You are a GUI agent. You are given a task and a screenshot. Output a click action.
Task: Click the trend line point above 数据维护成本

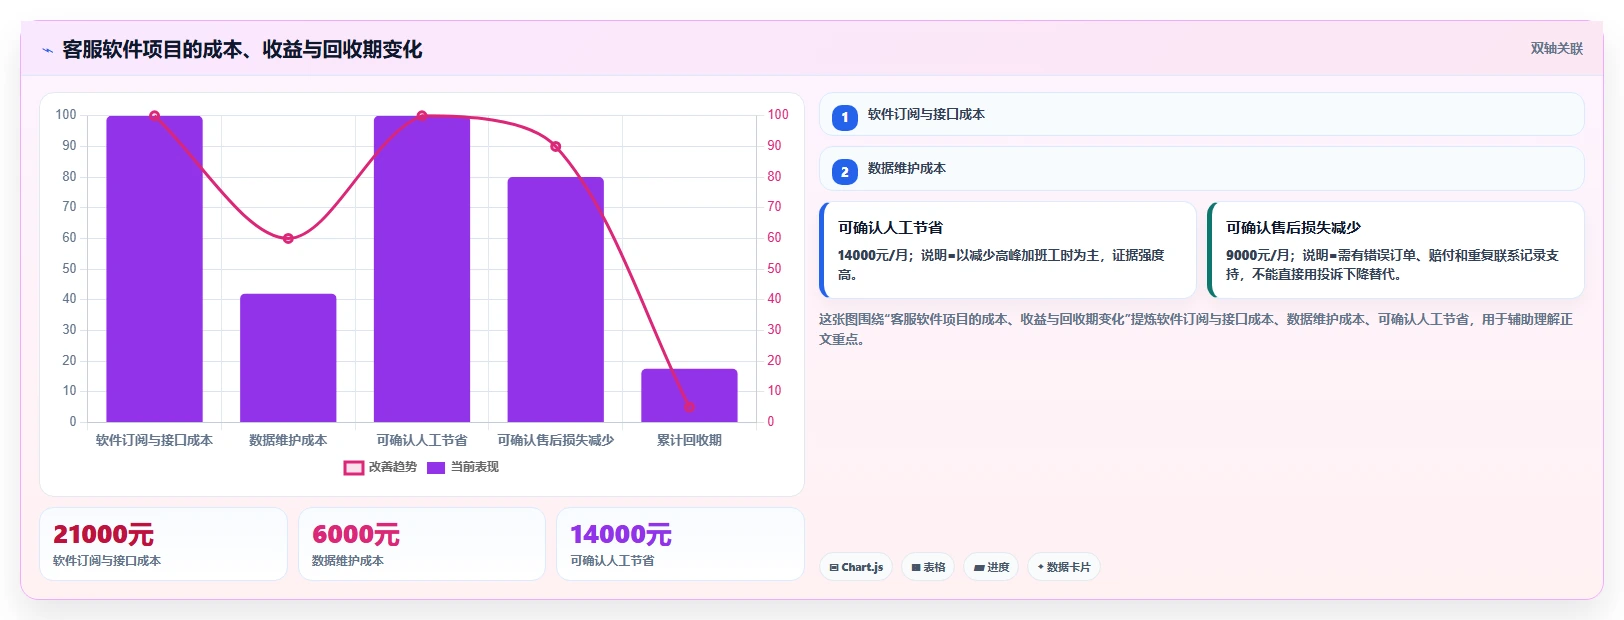tap(288, 238)
